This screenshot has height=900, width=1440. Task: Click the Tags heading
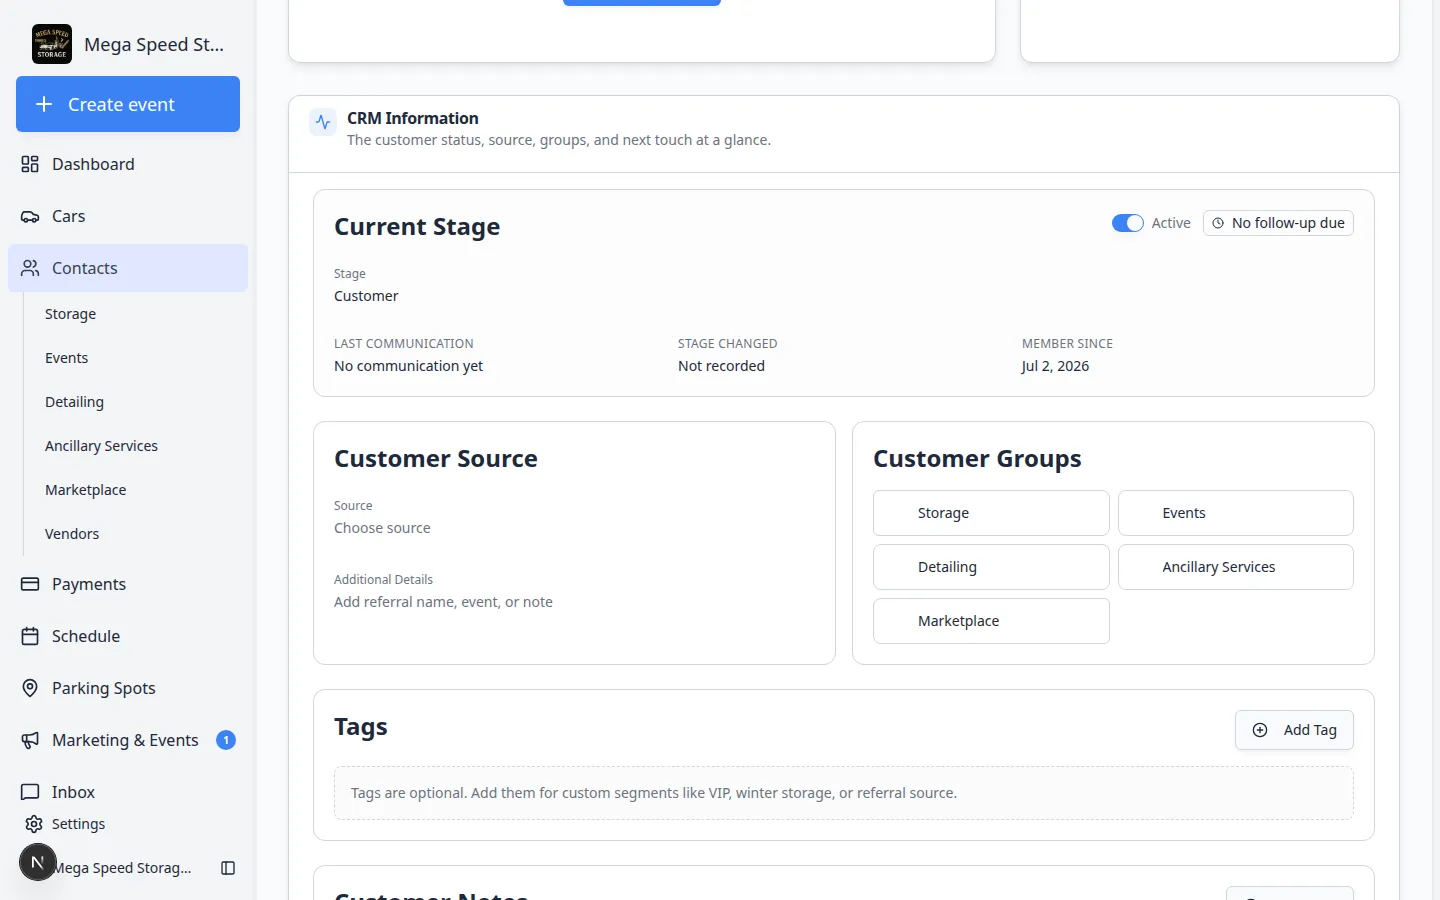pos(361,727)
